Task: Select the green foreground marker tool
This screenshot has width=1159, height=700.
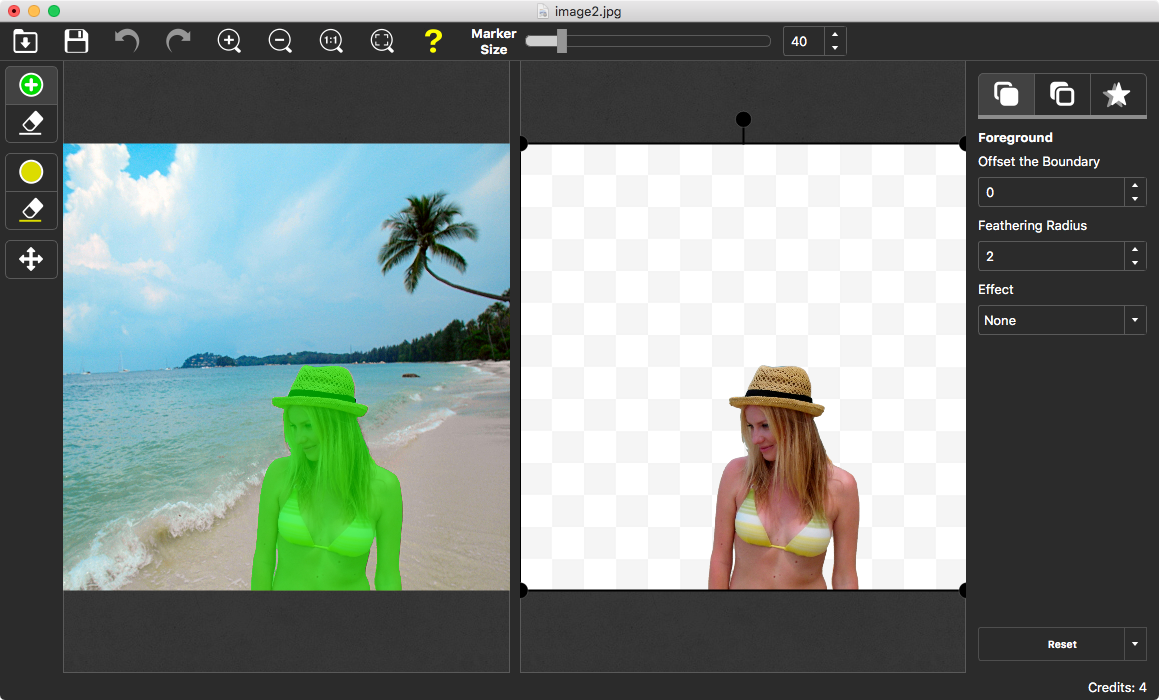Action: (x=31, y=85)
